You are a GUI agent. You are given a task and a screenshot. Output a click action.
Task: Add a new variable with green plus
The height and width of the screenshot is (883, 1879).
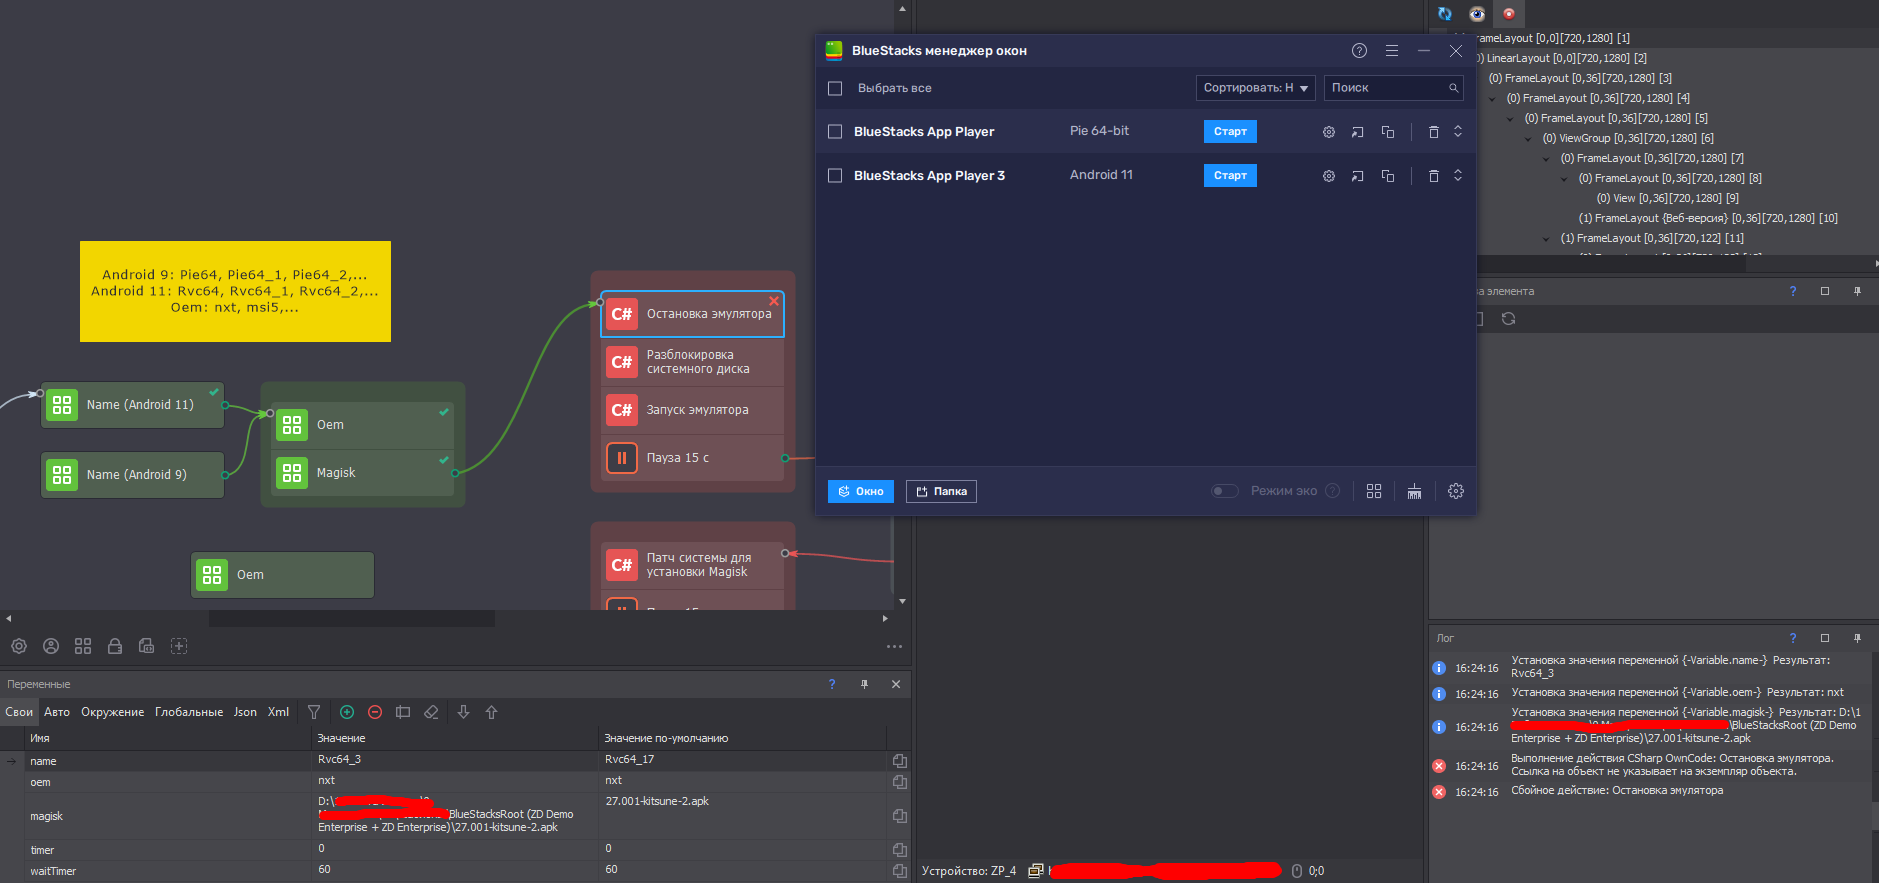[x=347, y=712]
